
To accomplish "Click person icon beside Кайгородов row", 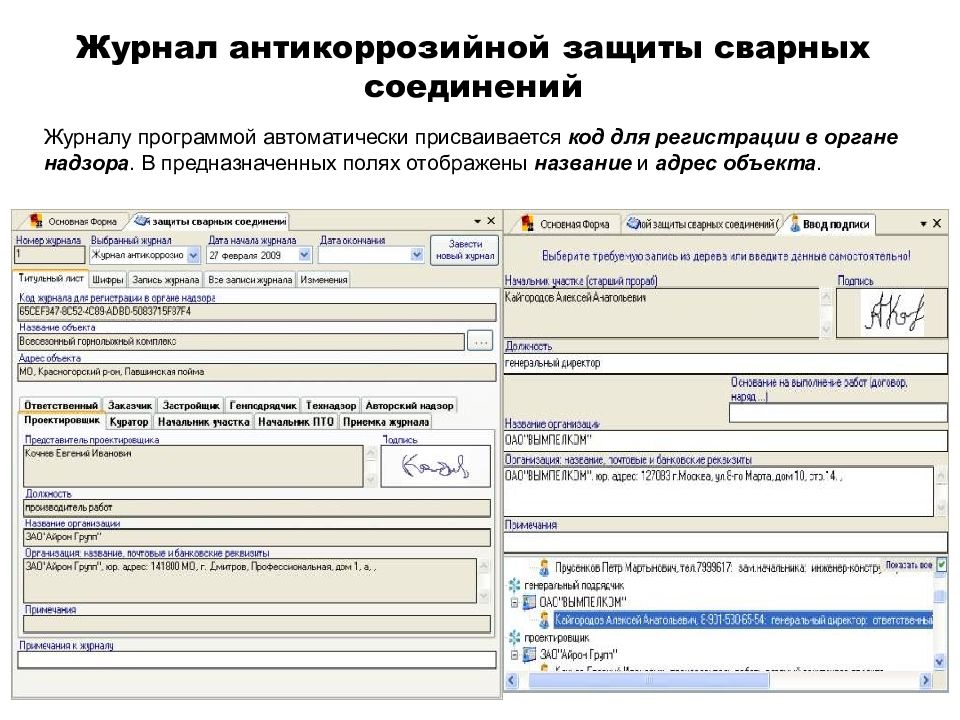I will click(x=544, y=620).
